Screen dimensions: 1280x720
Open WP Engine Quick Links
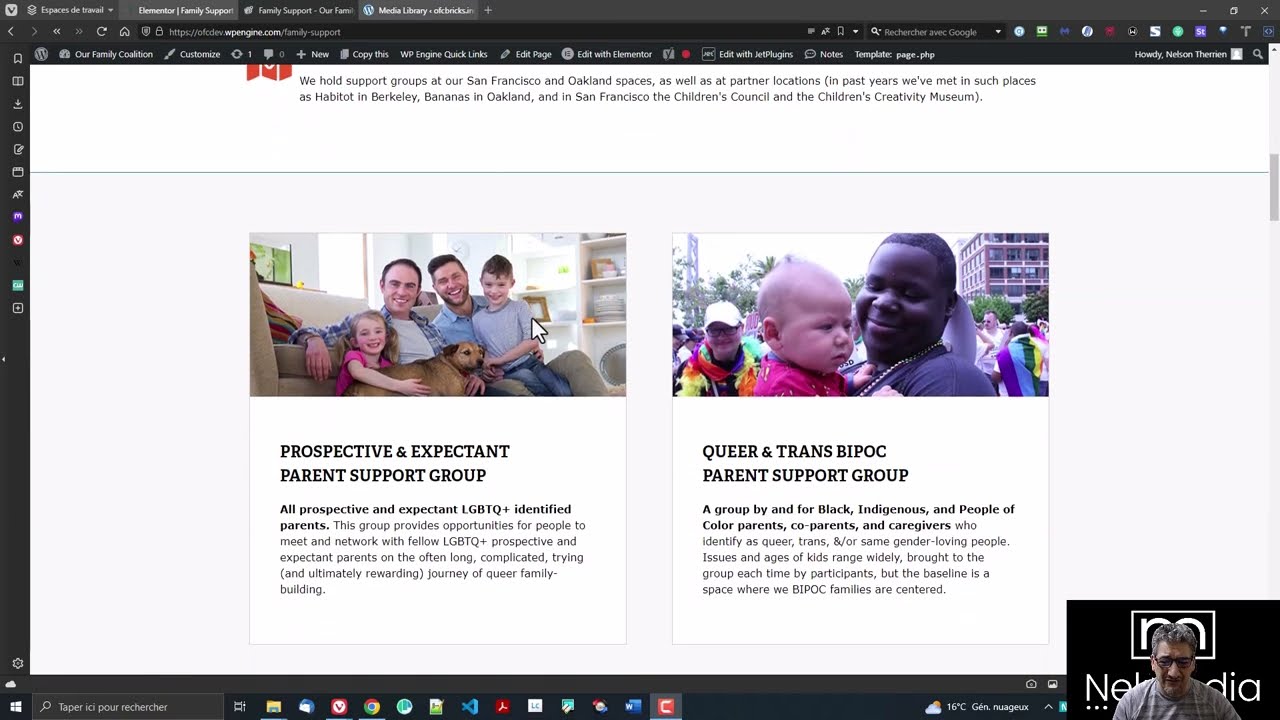pos(444,54)
